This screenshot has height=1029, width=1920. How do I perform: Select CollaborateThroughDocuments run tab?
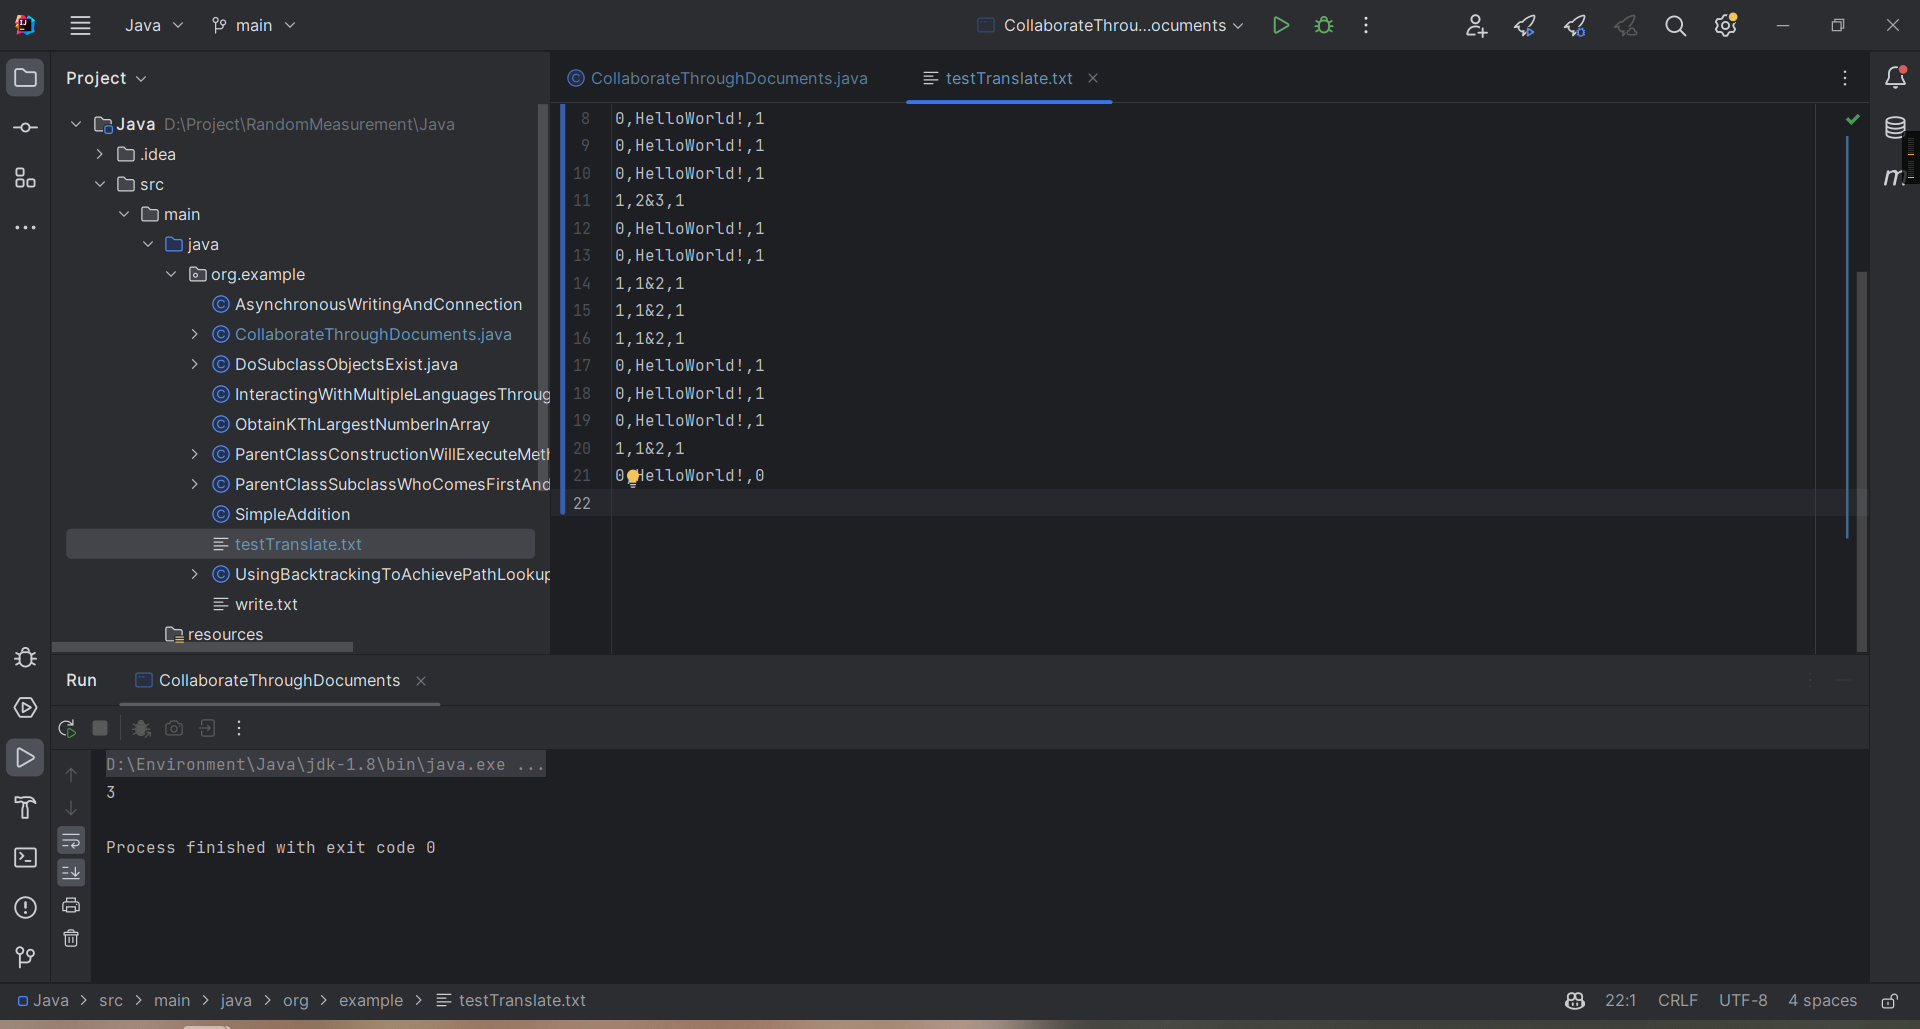pyautogui.click(x=268, y=681)
